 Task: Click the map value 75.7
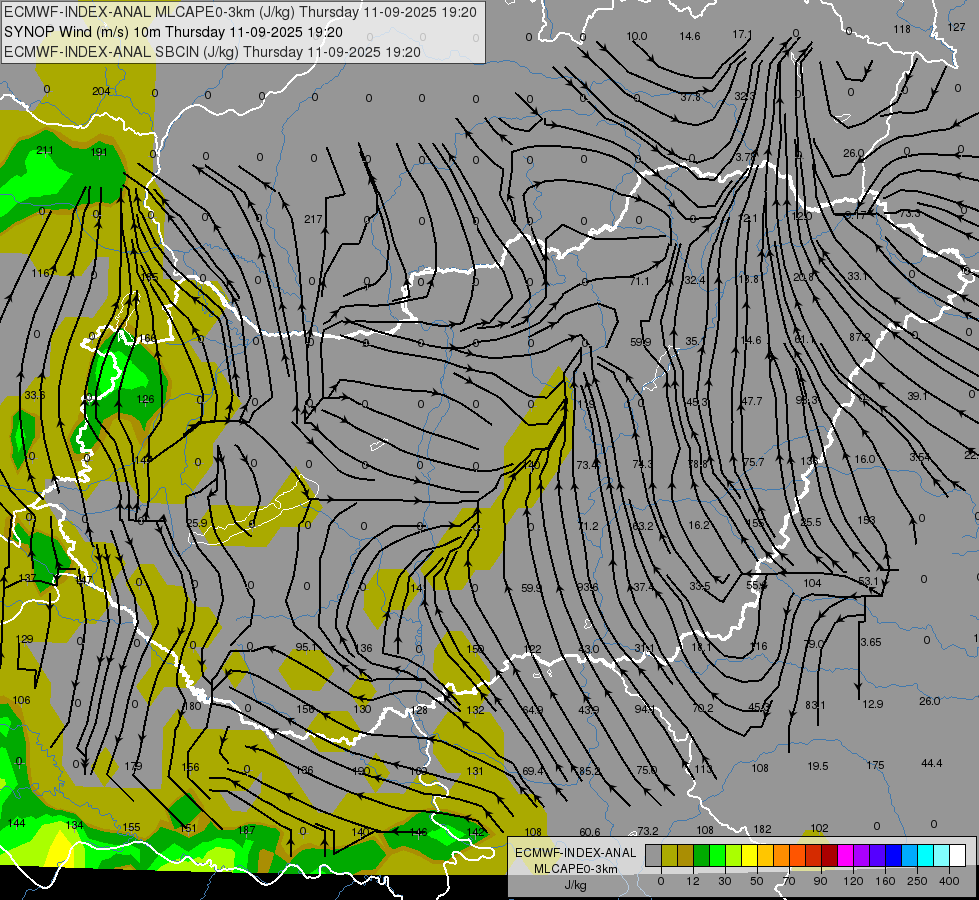coord(754,462)
